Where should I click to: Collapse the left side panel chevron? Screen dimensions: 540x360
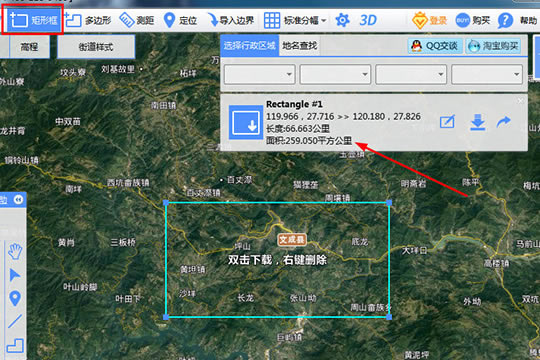click(x=18, y=199)
